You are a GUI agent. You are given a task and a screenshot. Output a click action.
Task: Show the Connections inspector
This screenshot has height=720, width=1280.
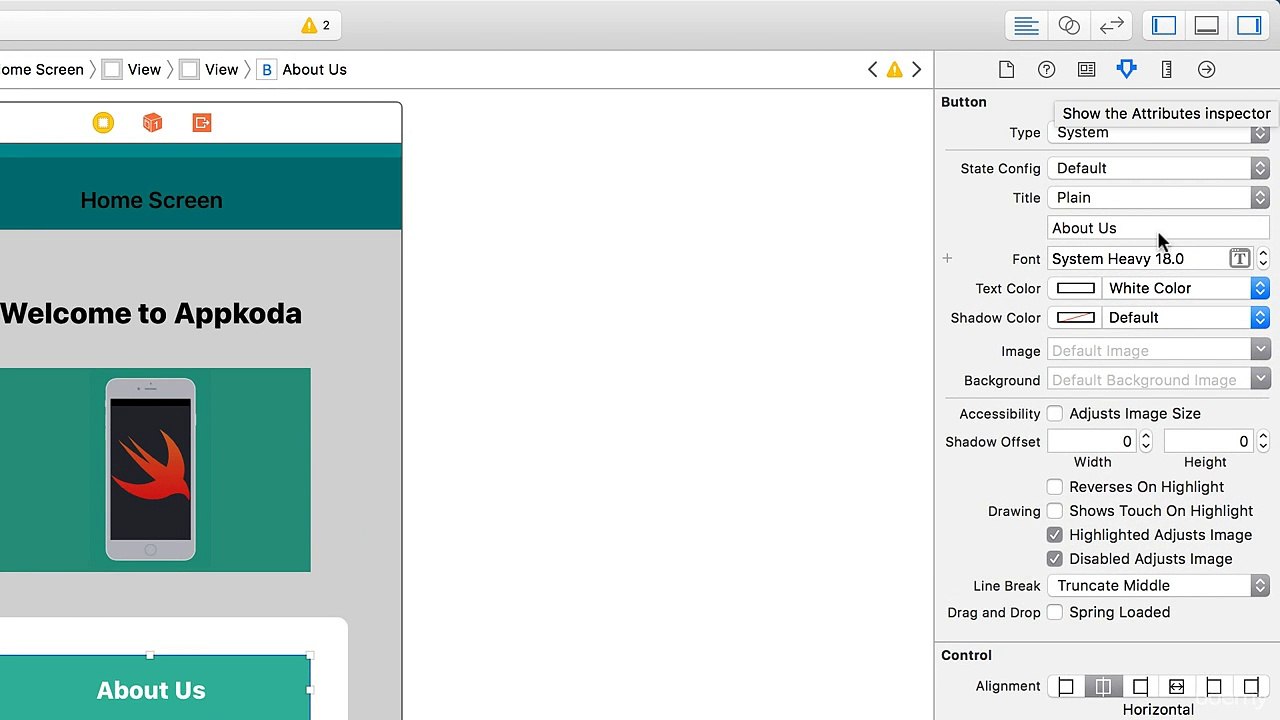(x=1206, y=69)
